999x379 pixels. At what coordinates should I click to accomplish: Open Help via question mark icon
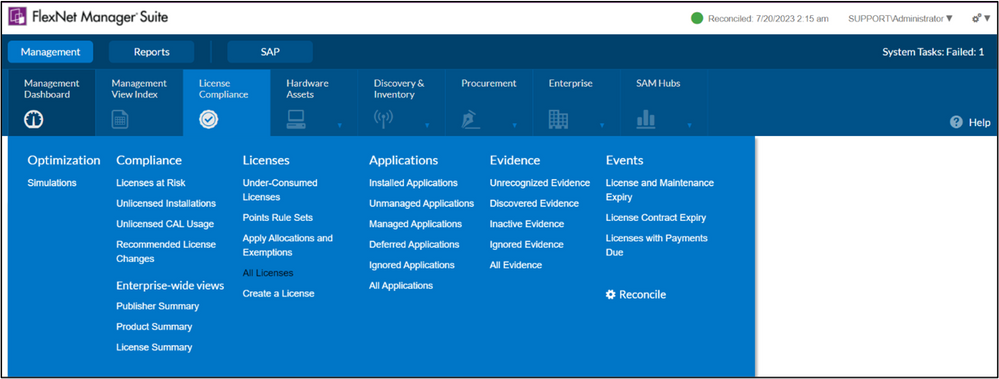click(x=956, y=122)
